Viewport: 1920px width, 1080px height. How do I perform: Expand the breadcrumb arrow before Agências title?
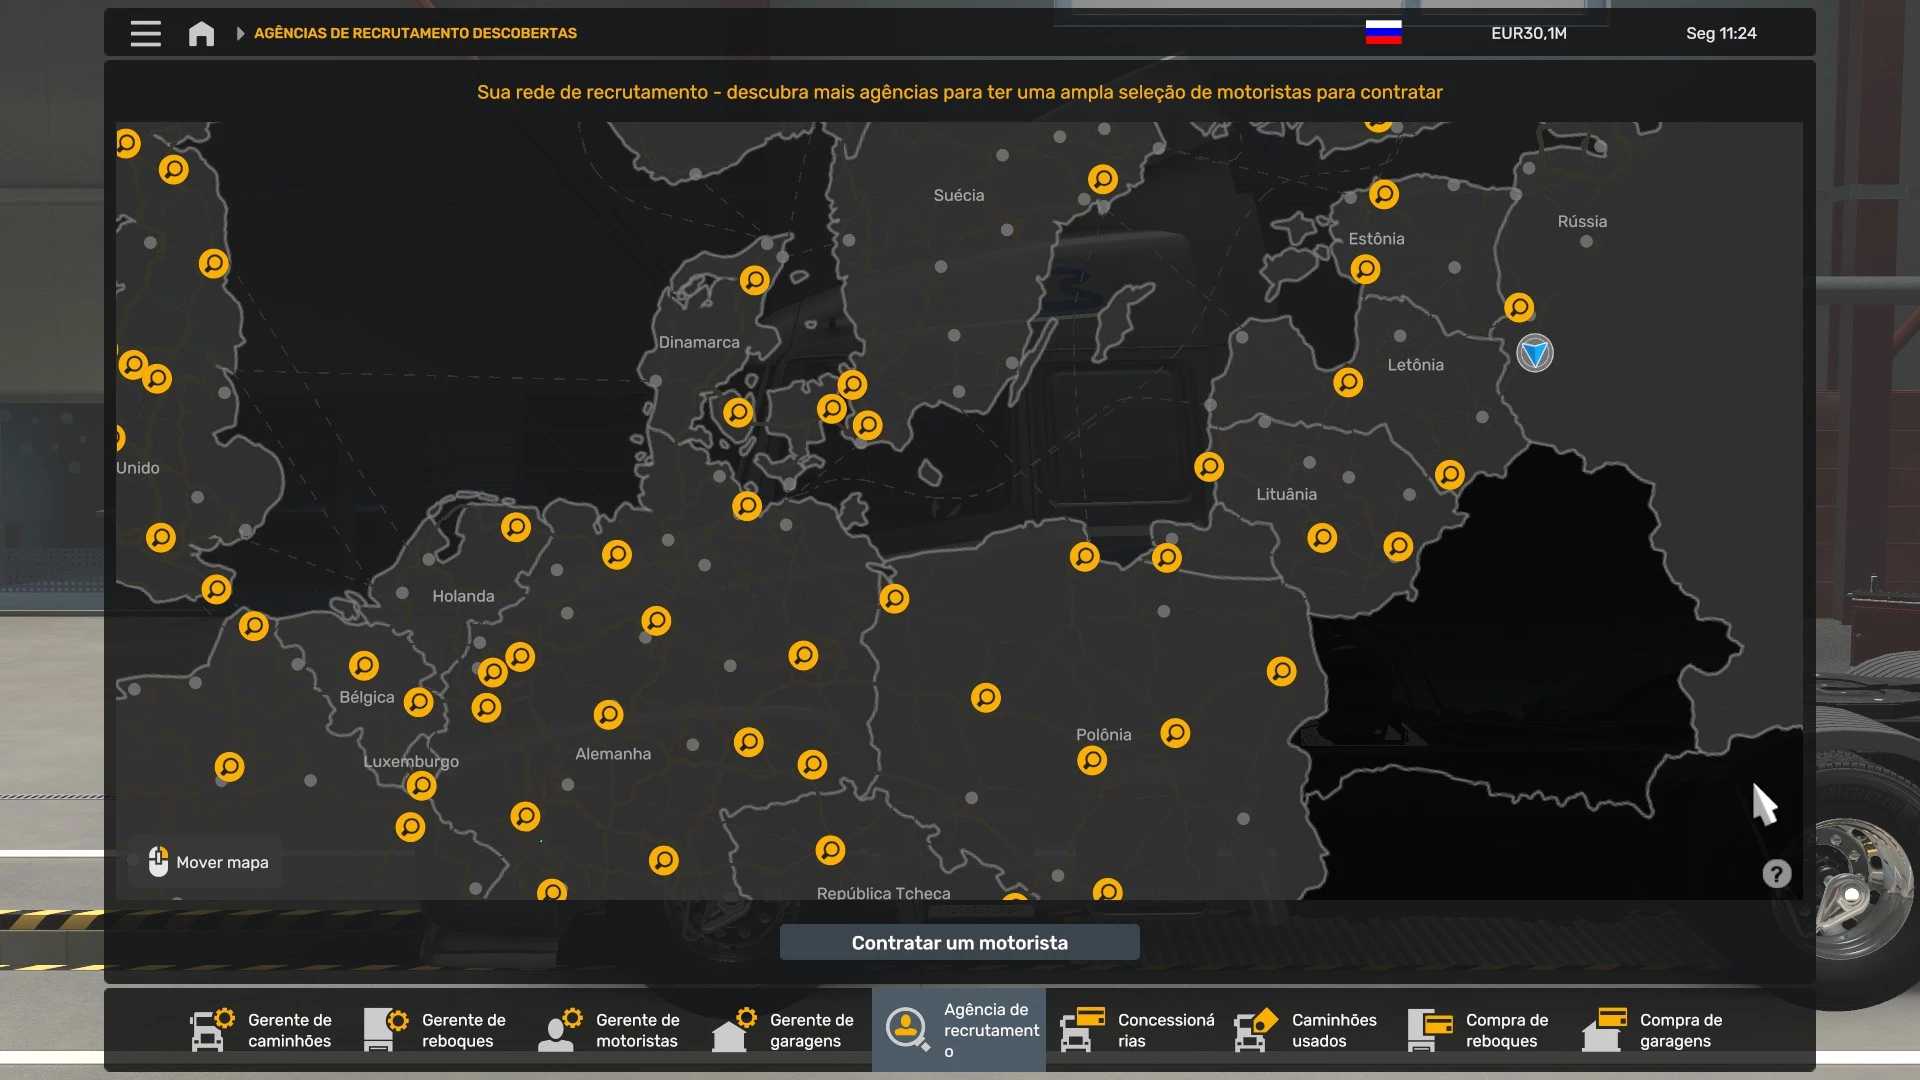[240, 33]
